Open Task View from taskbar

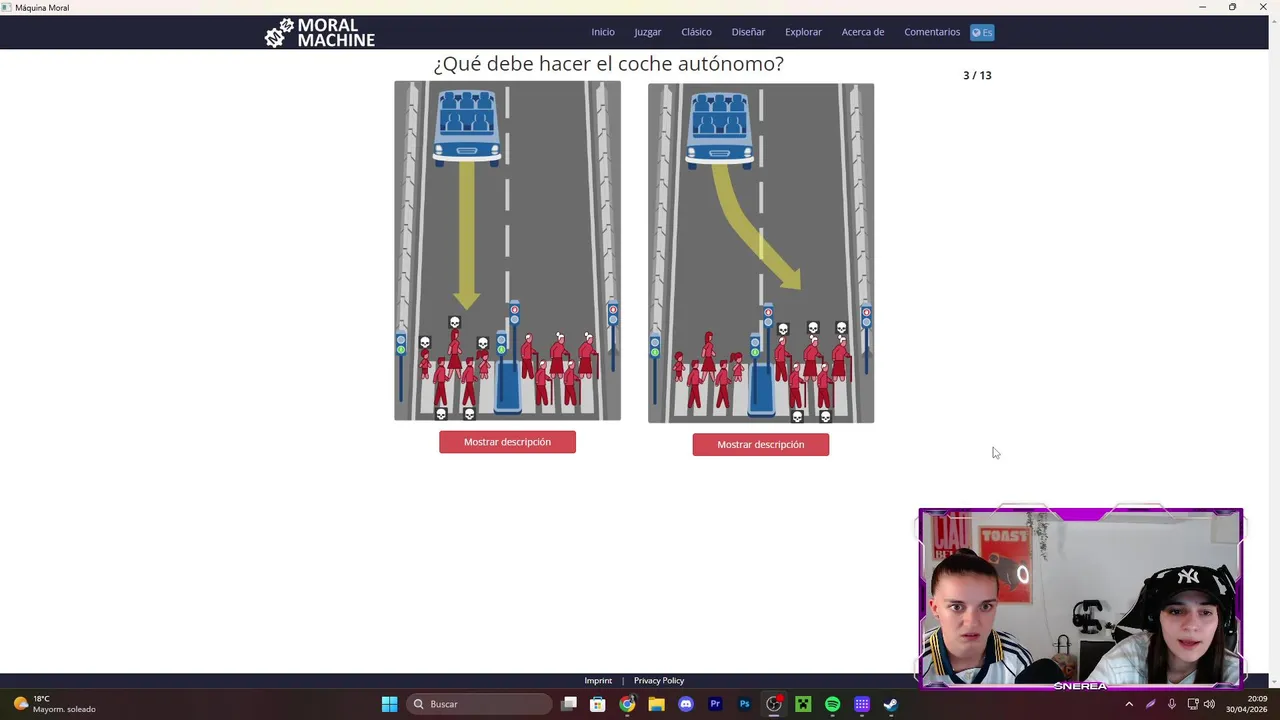click(569, 704)
